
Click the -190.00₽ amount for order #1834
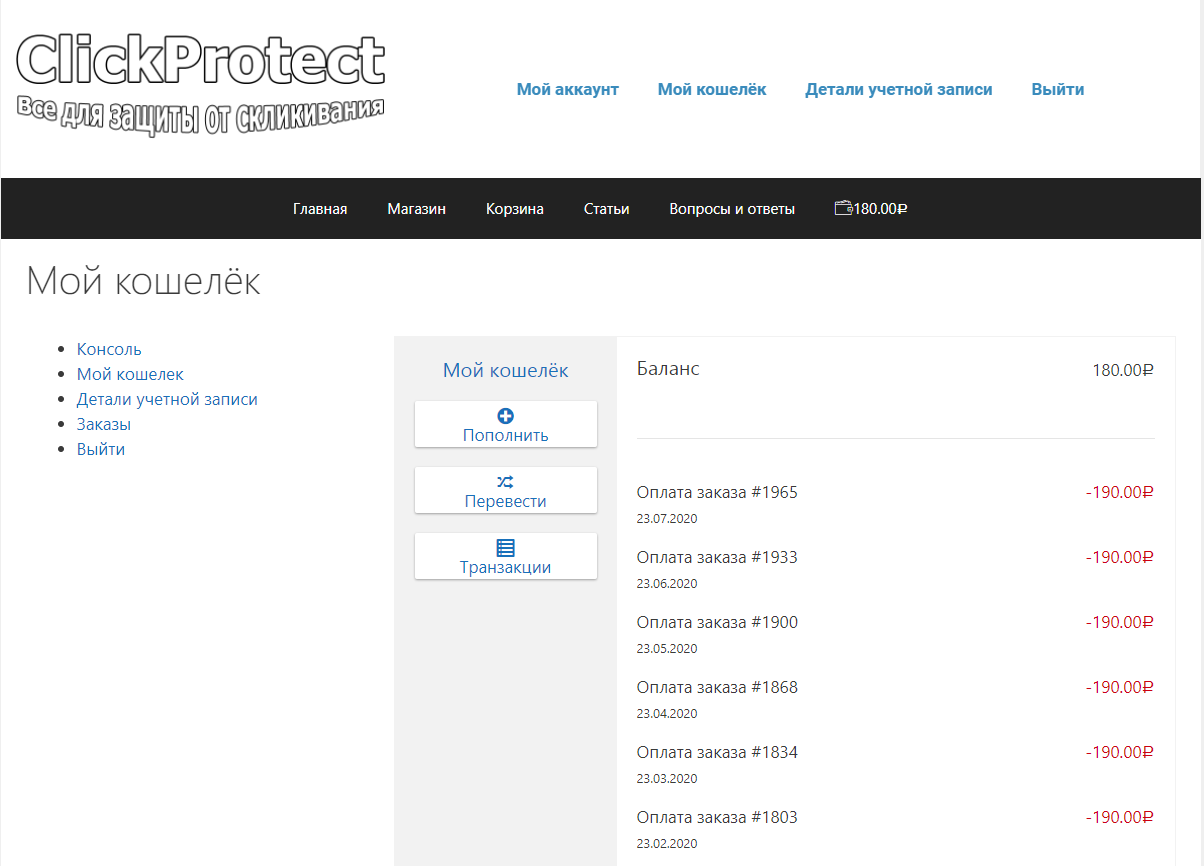pos(1120,752)
